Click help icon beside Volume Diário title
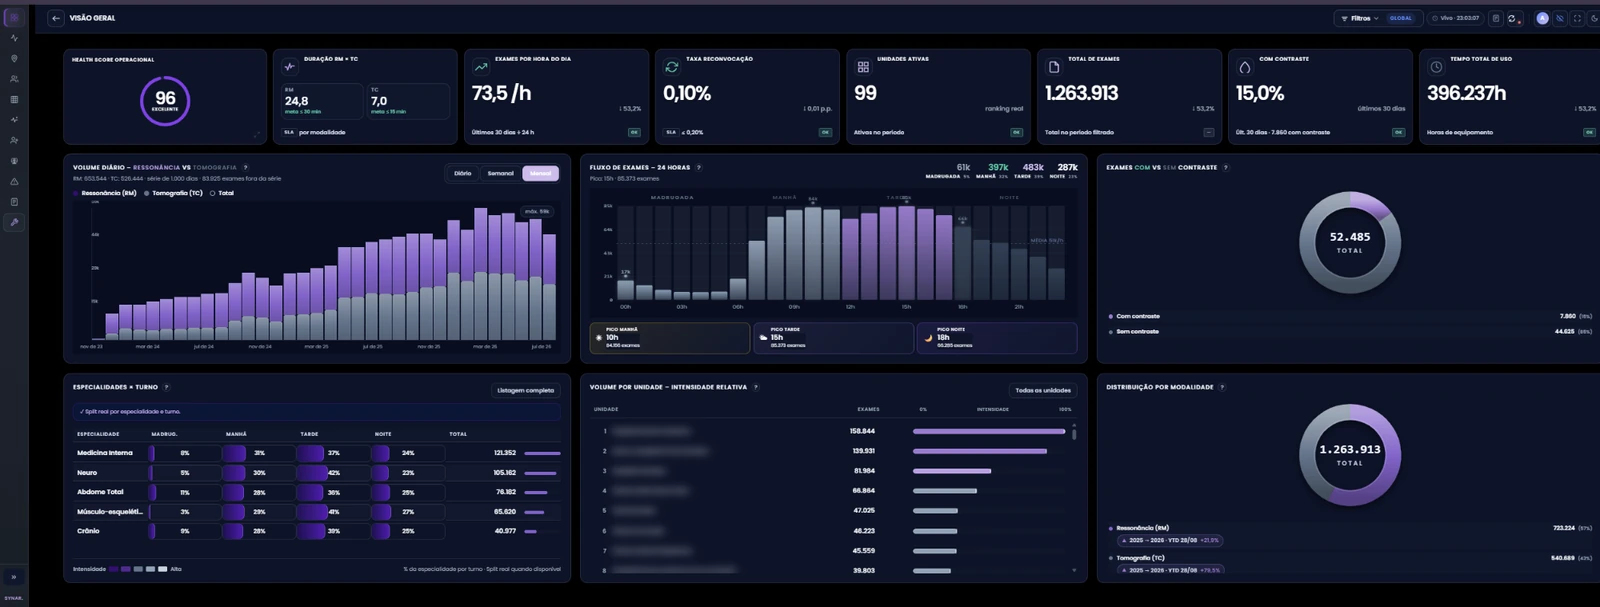 245,168
